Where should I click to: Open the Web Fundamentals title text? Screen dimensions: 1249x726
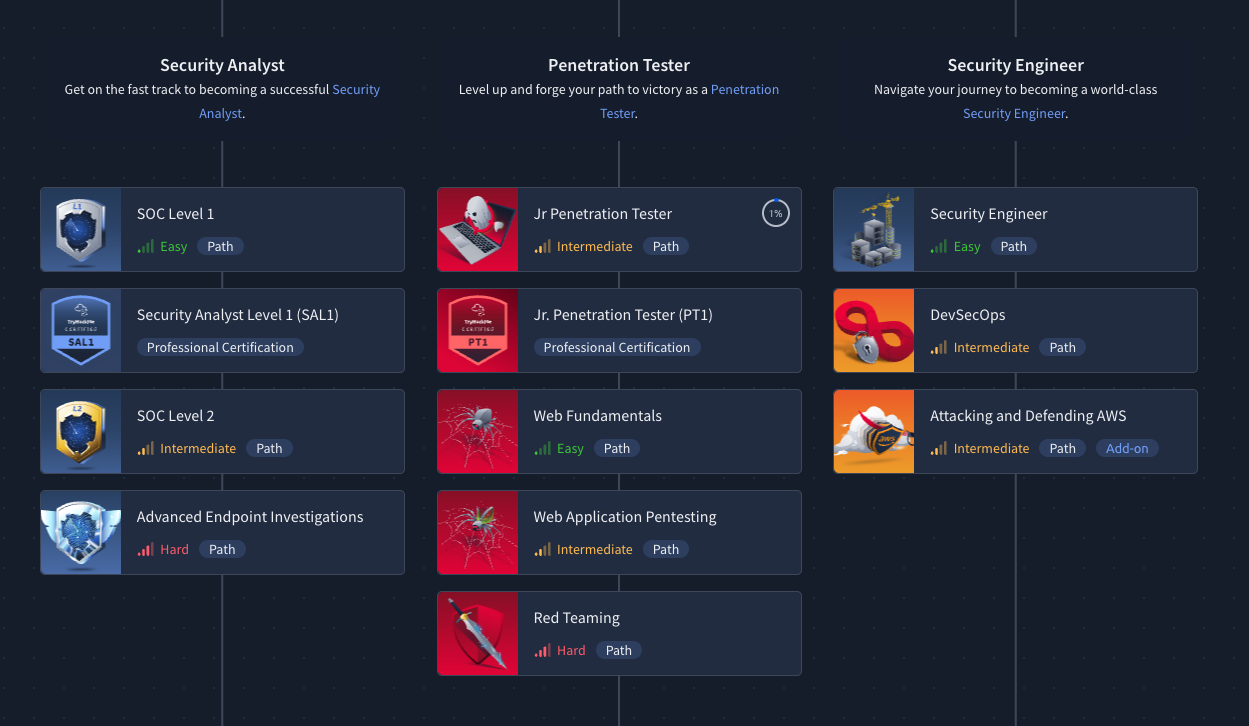[598, 416]
